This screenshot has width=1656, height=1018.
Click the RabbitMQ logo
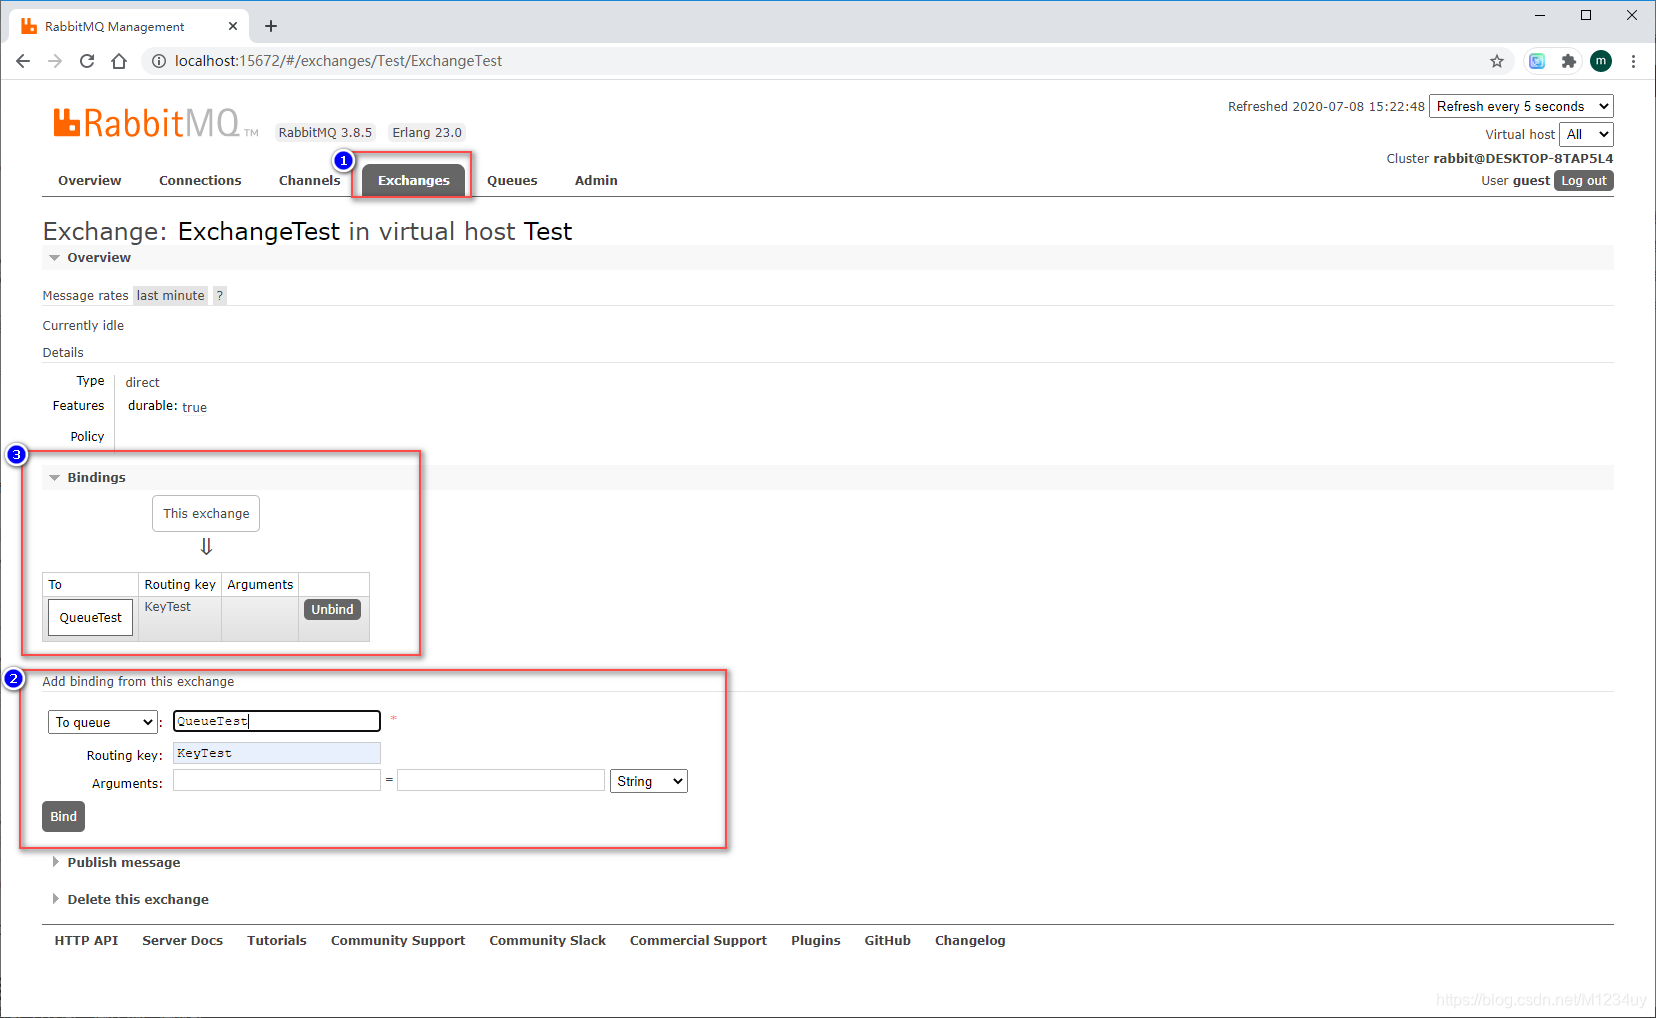(x=155, y=123)
